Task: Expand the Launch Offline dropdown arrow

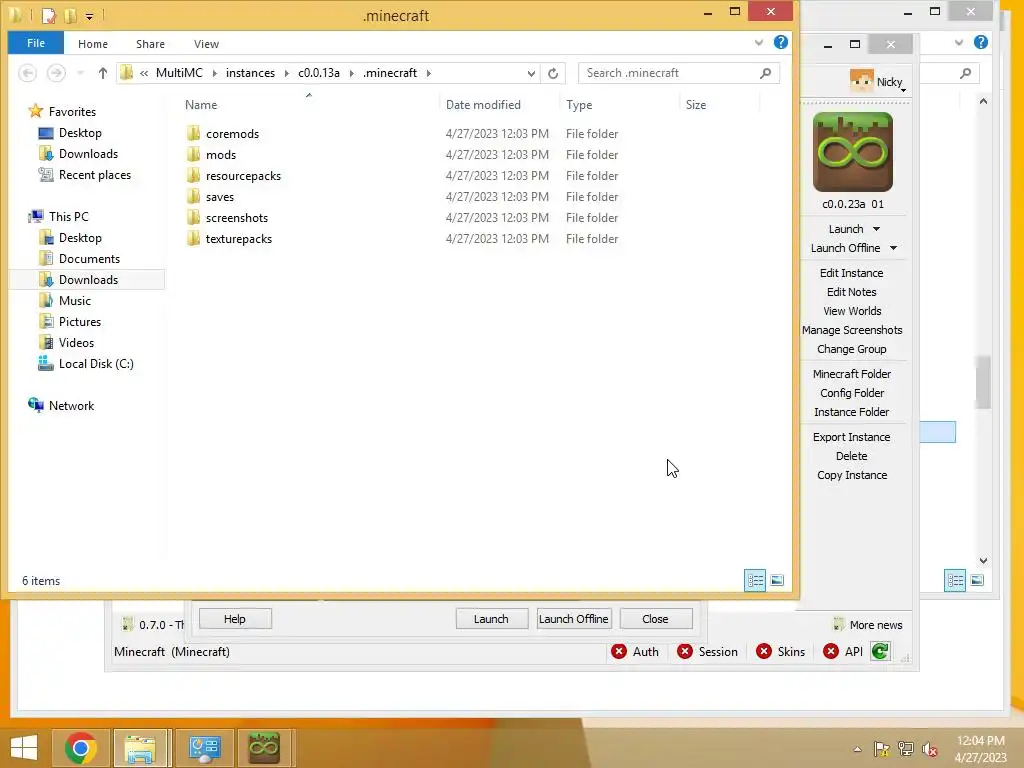Action: 893,248
